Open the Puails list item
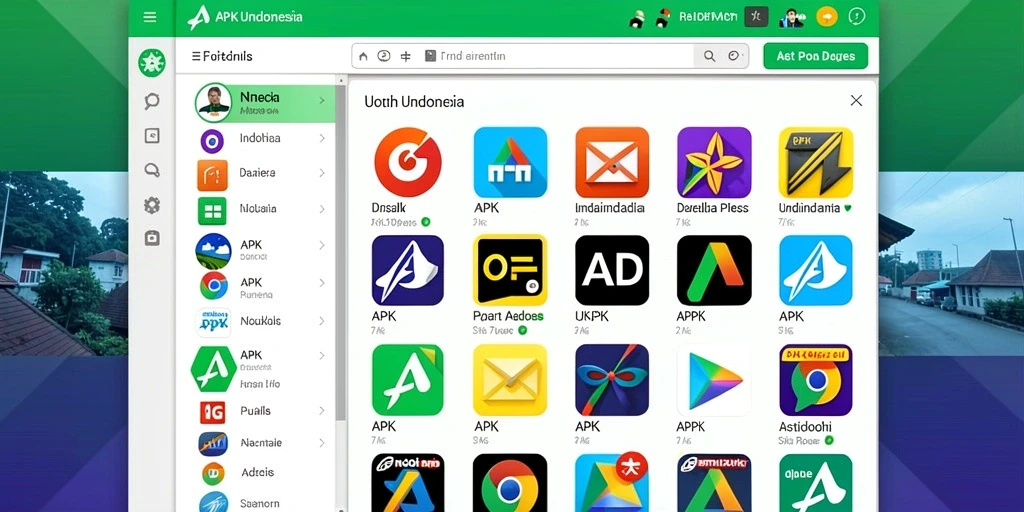 (x=264, y=411)
